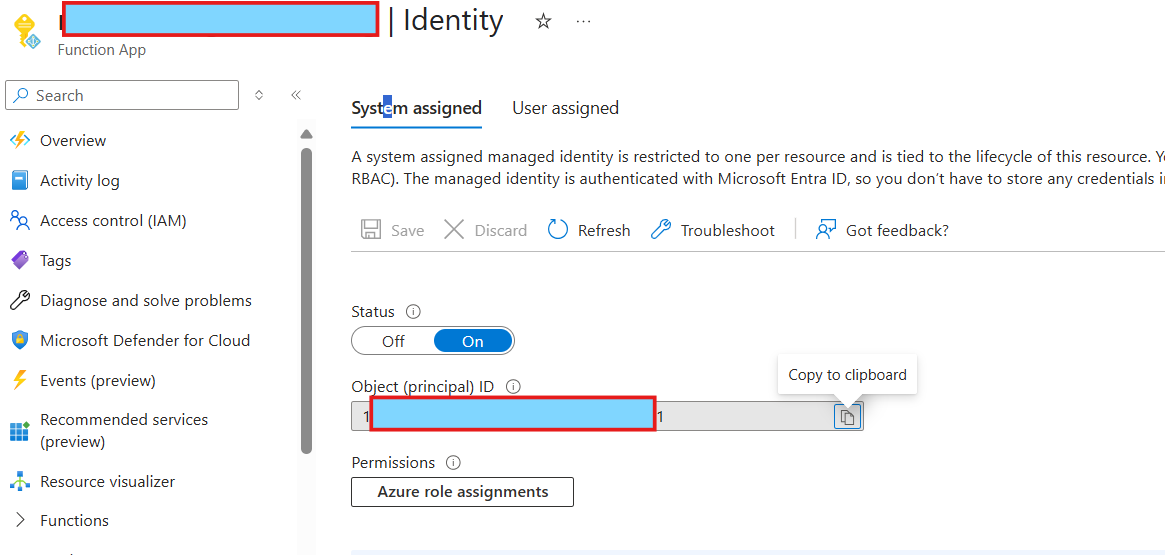
Task: Collapse the left sidebar with chevrons
Action: pos(296,95)
